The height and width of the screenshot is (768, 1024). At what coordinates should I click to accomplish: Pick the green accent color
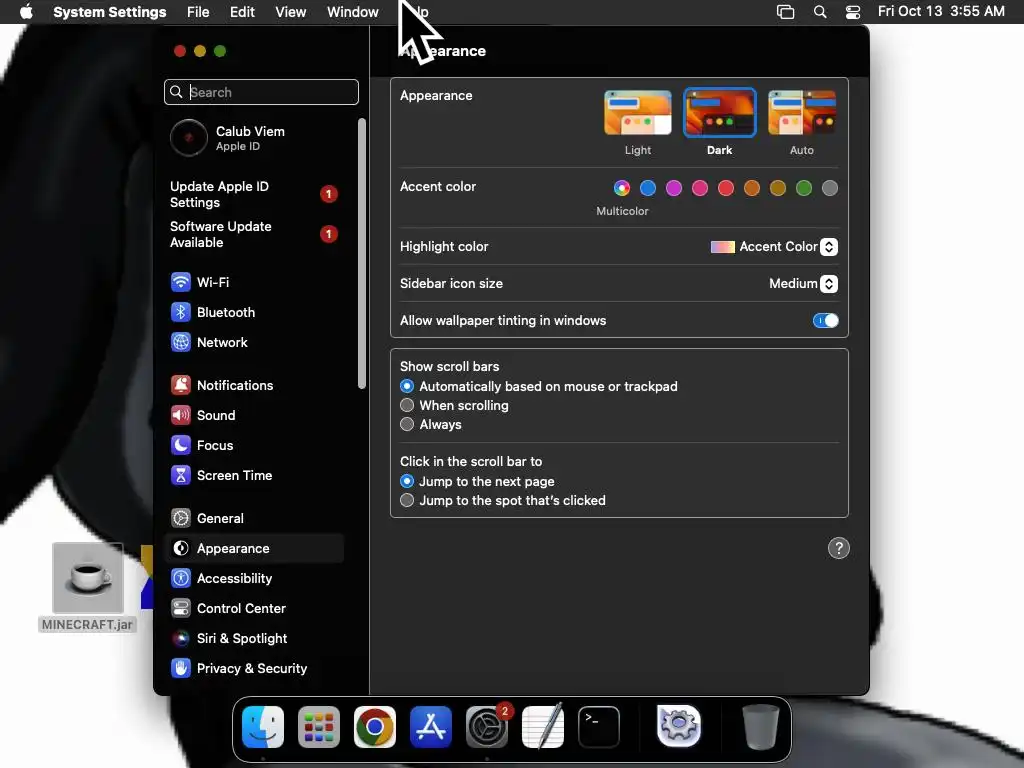coord(804,188)
